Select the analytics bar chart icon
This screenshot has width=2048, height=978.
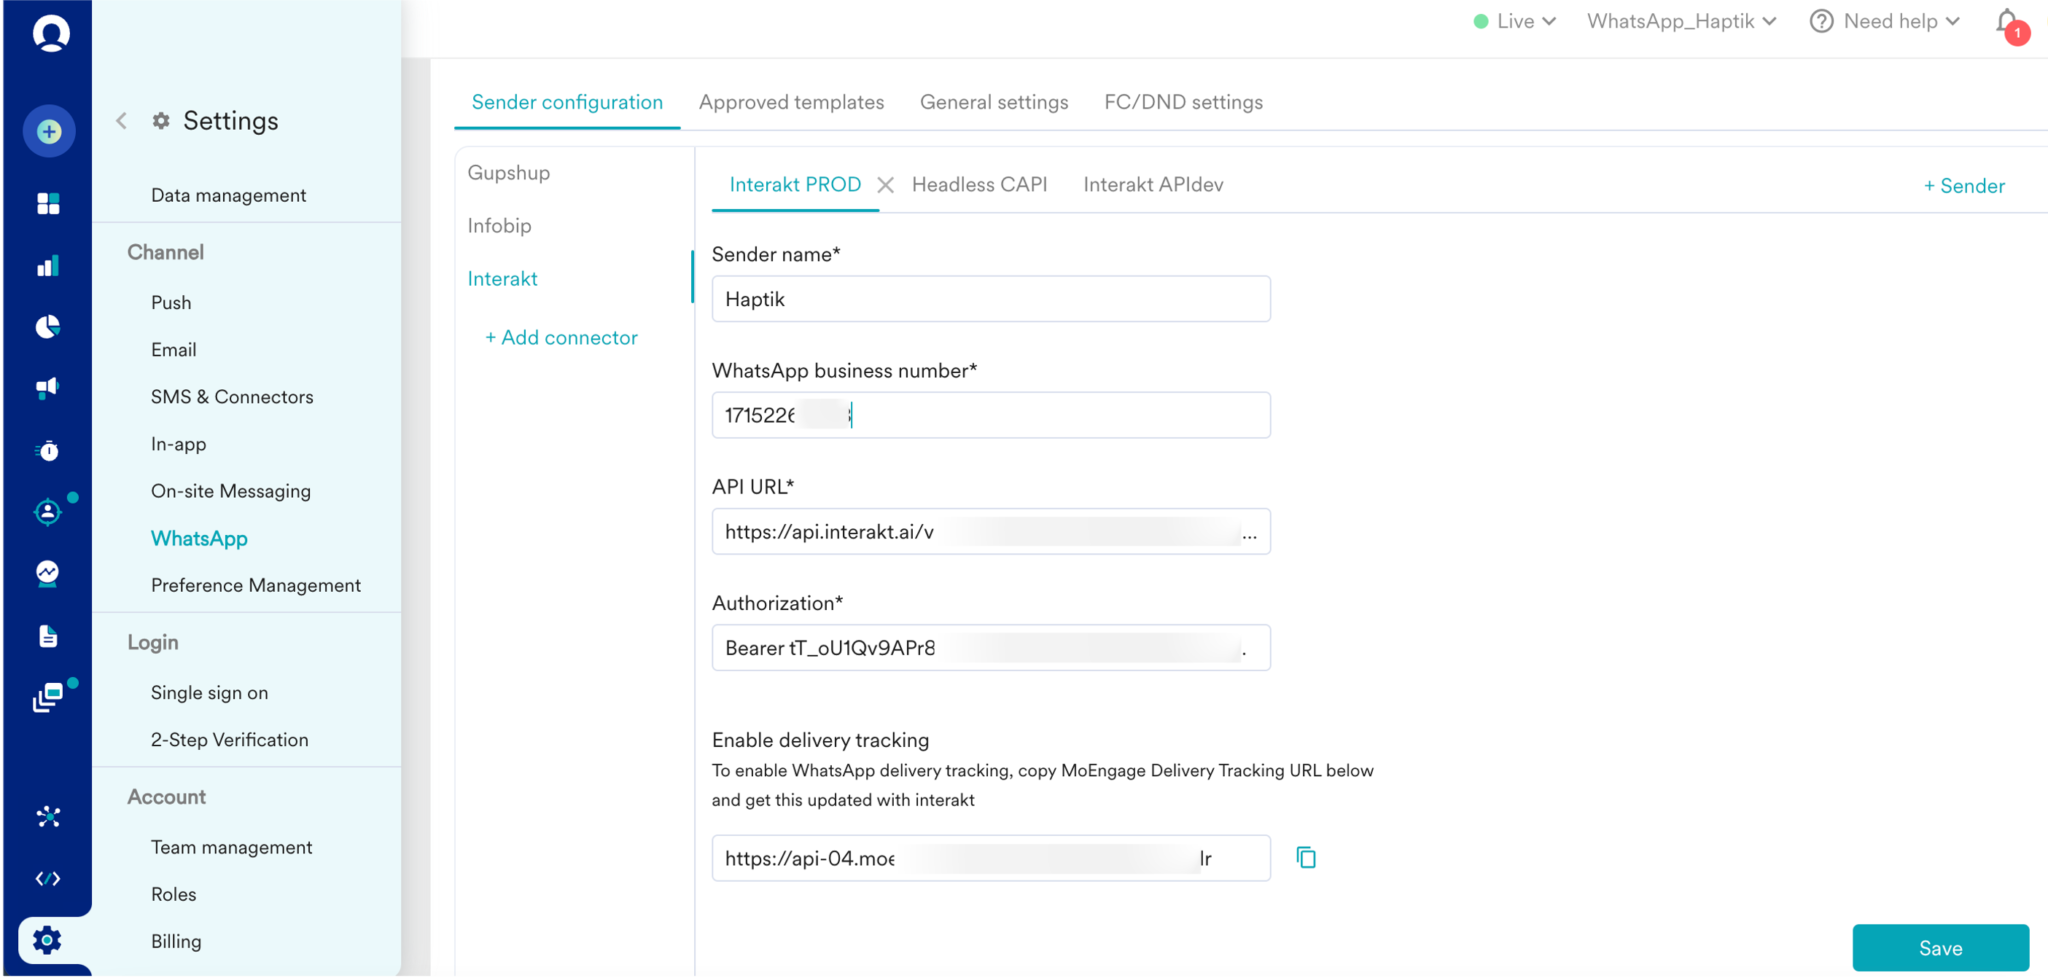[48, 265]
